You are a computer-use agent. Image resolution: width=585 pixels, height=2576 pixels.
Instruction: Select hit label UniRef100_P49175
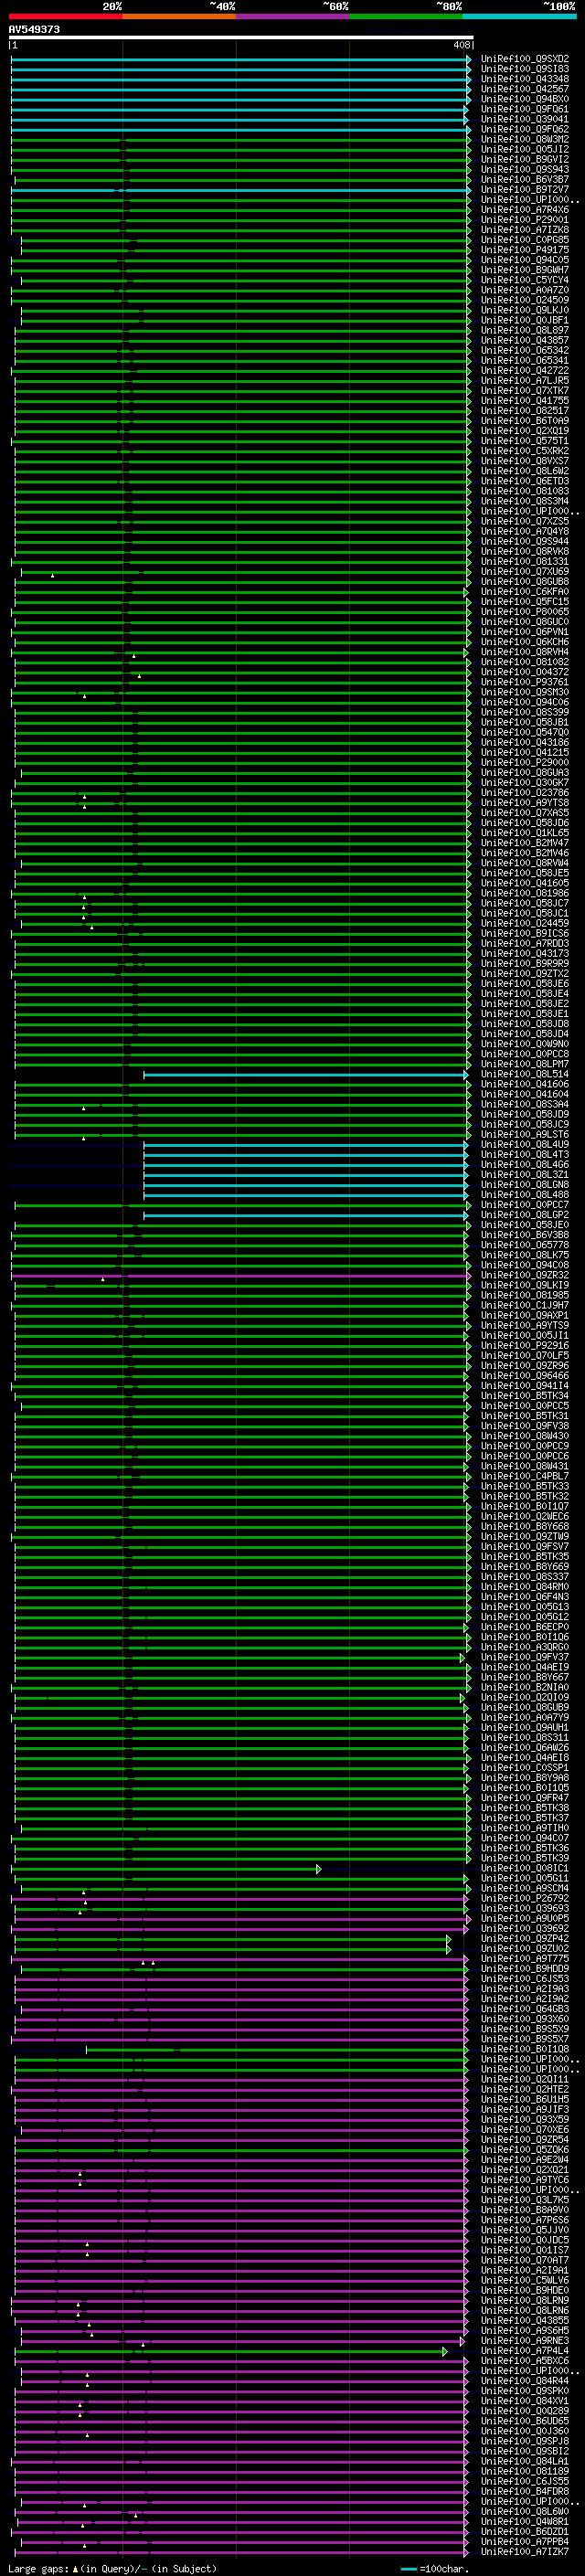point(525,250)
